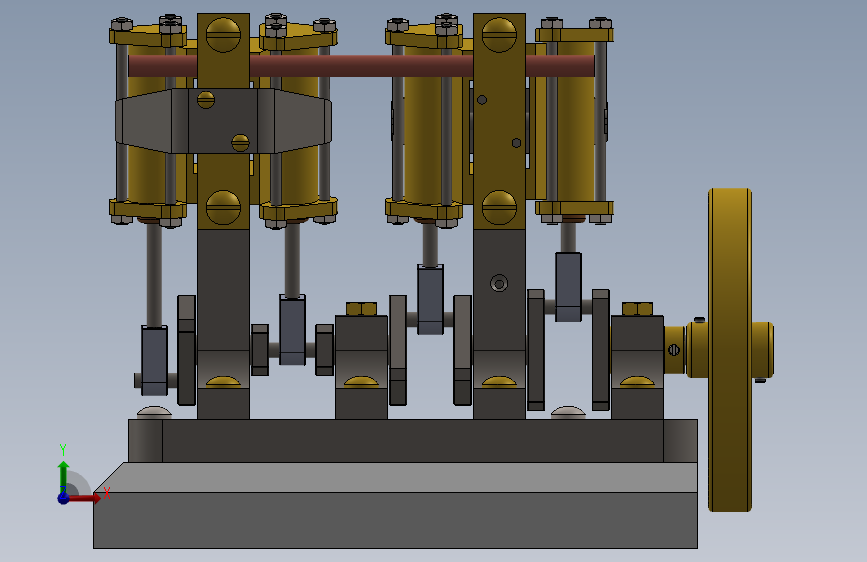867x562 pixels.
Task: Select the brass shaft collar beside the flywheel
Action: (x=675, y=350)
